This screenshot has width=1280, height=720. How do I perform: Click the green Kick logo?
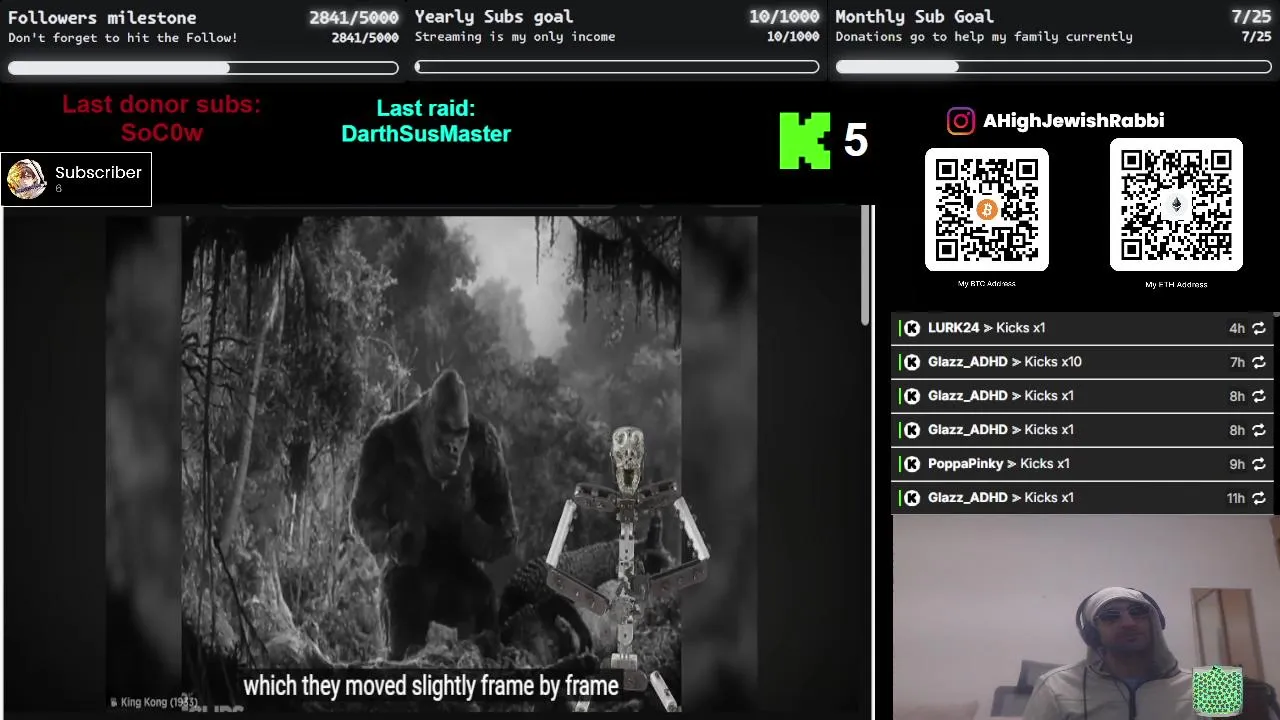(x=805, y=140)
